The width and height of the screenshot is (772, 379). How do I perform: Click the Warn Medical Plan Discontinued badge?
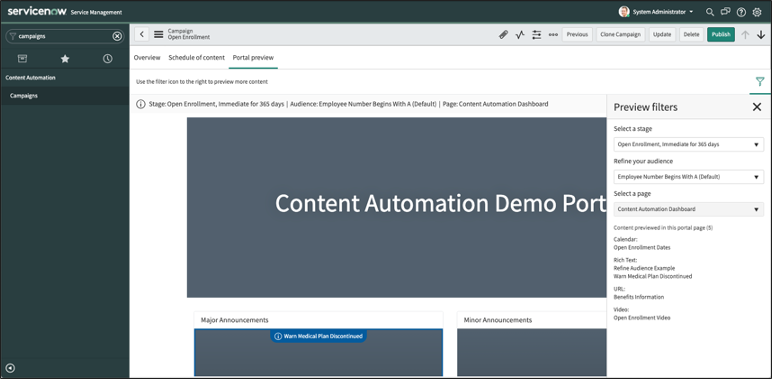coord(318,336)
